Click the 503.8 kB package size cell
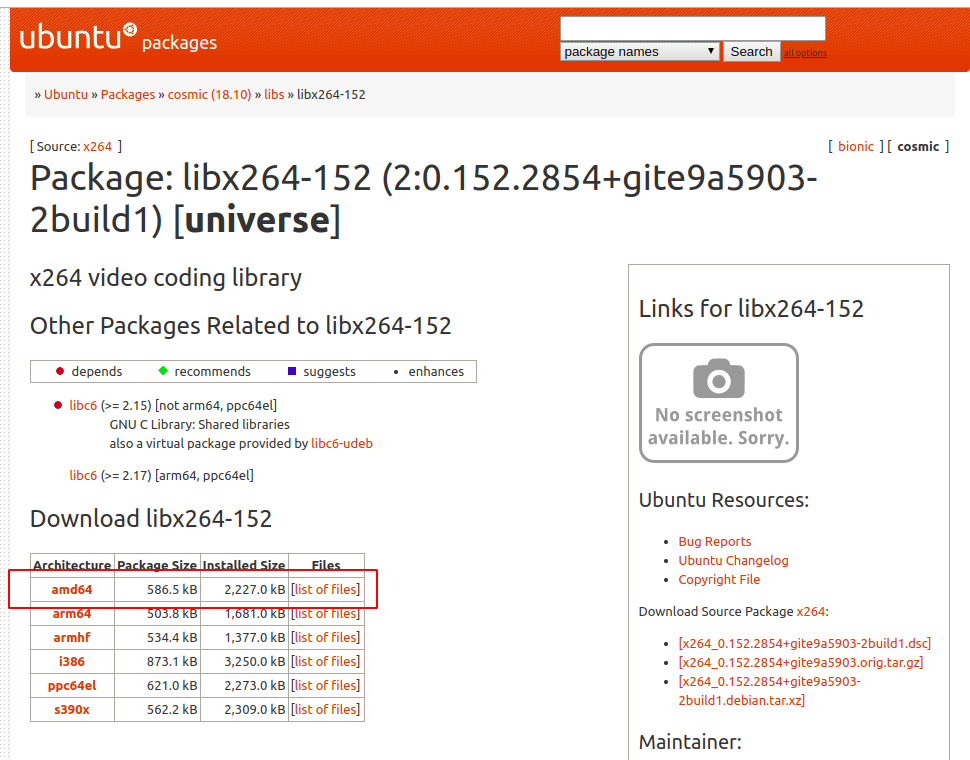The image size is (970, 760). pyautogui.click(x=158, y=613)
